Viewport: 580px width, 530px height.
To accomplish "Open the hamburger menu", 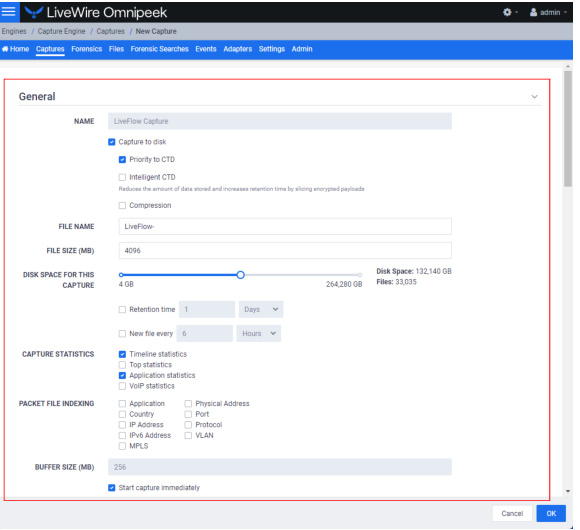I will [x=9, y=11].
